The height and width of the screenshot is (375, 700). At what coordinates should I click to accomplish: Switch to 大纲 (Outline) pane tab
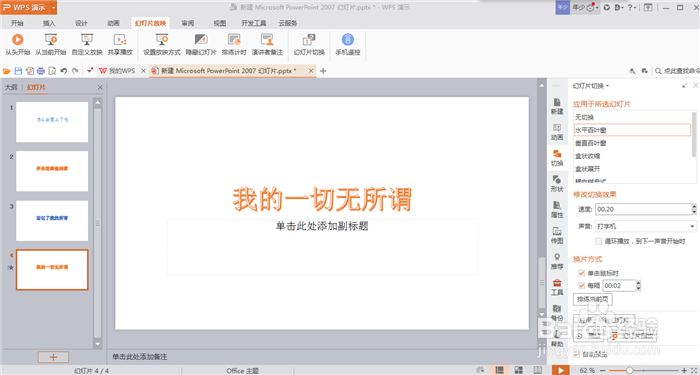(x=11, y=88)
